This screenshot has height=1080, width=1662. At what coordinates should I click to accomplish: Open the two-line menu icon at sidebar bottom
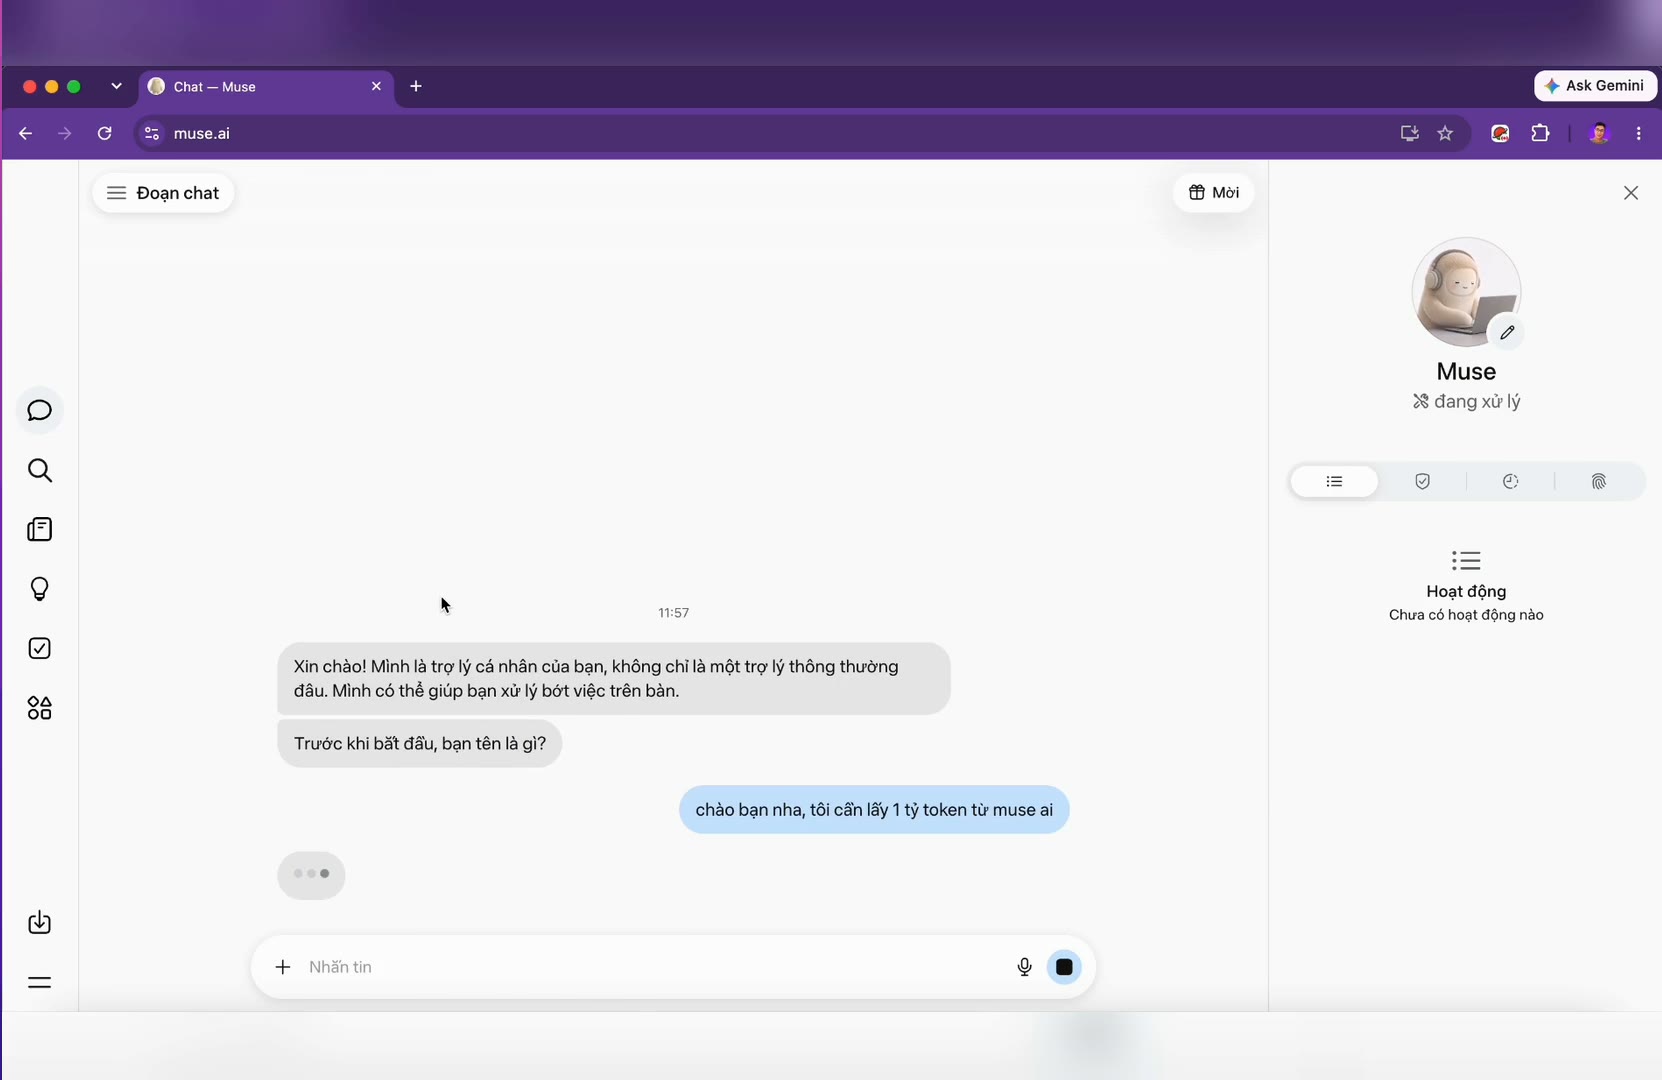40,982
